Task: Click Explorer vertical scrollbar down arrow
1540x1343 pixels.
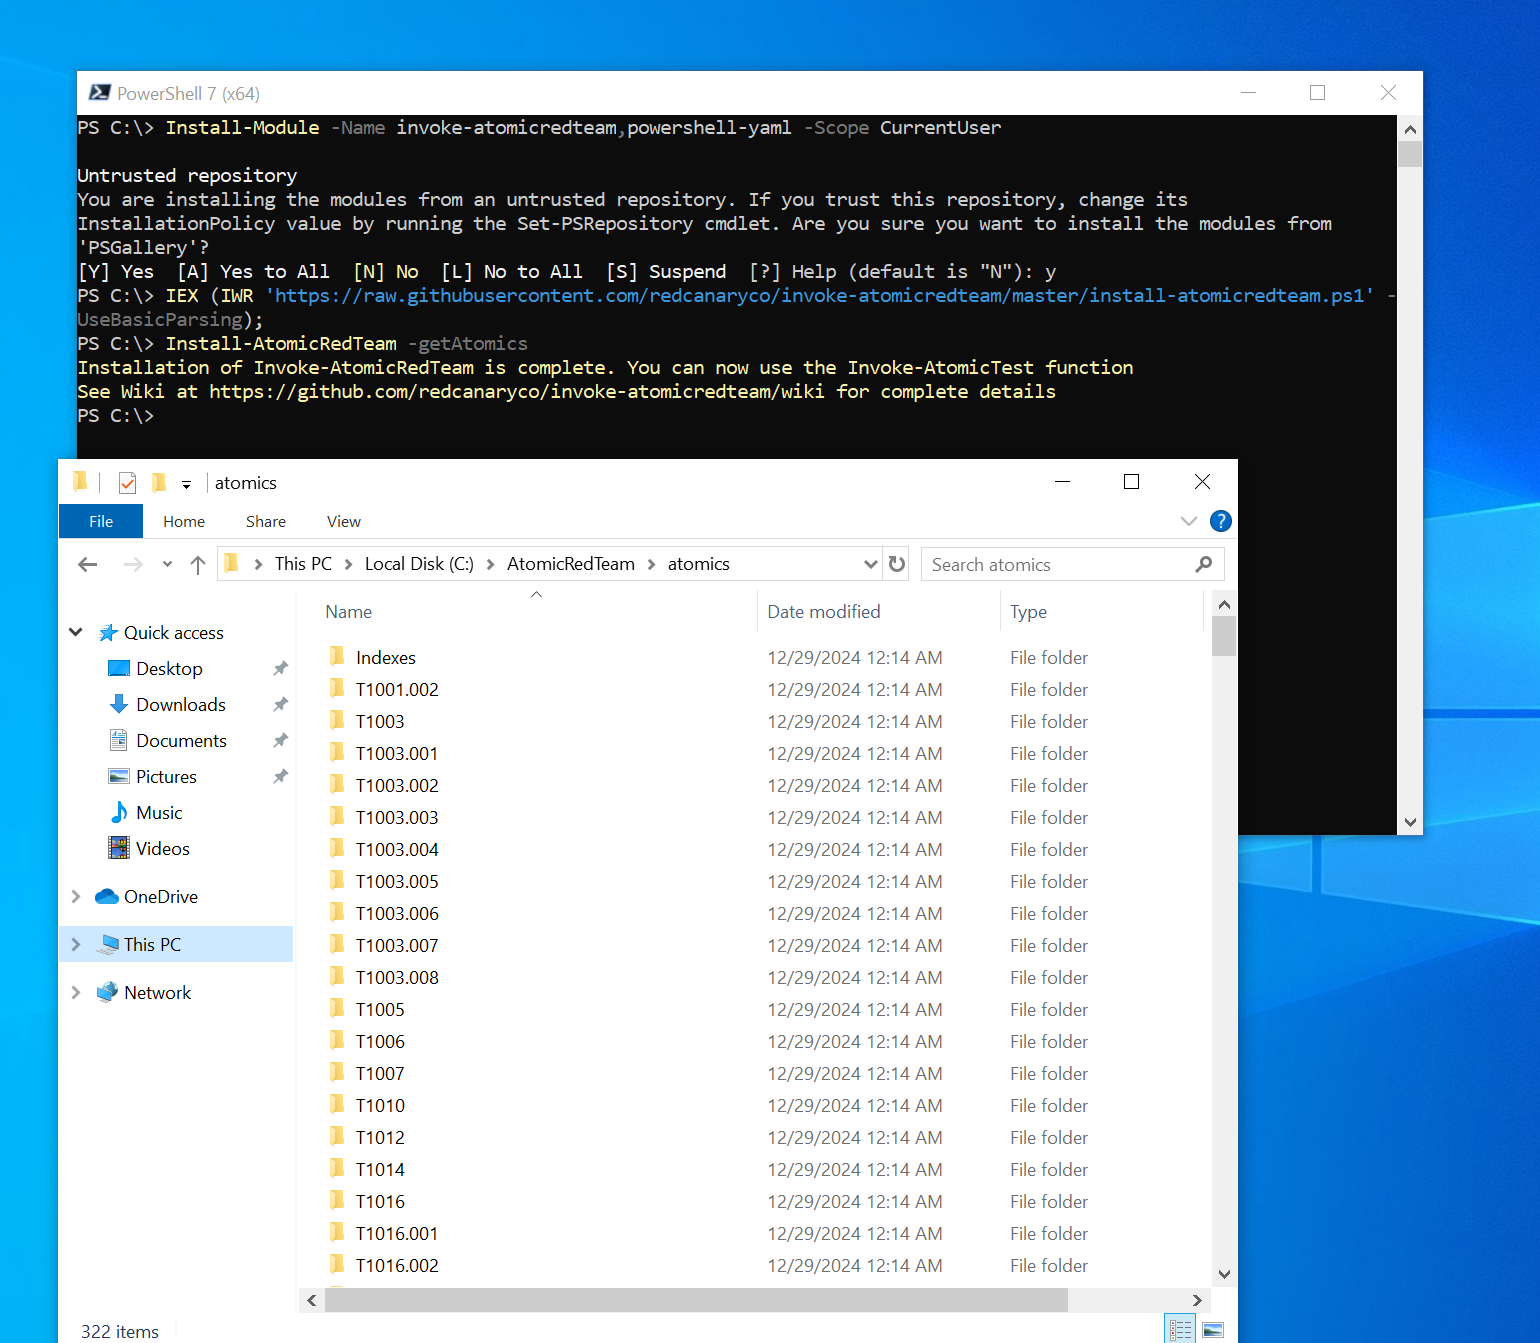Action: click(x=1224, y=1274)
